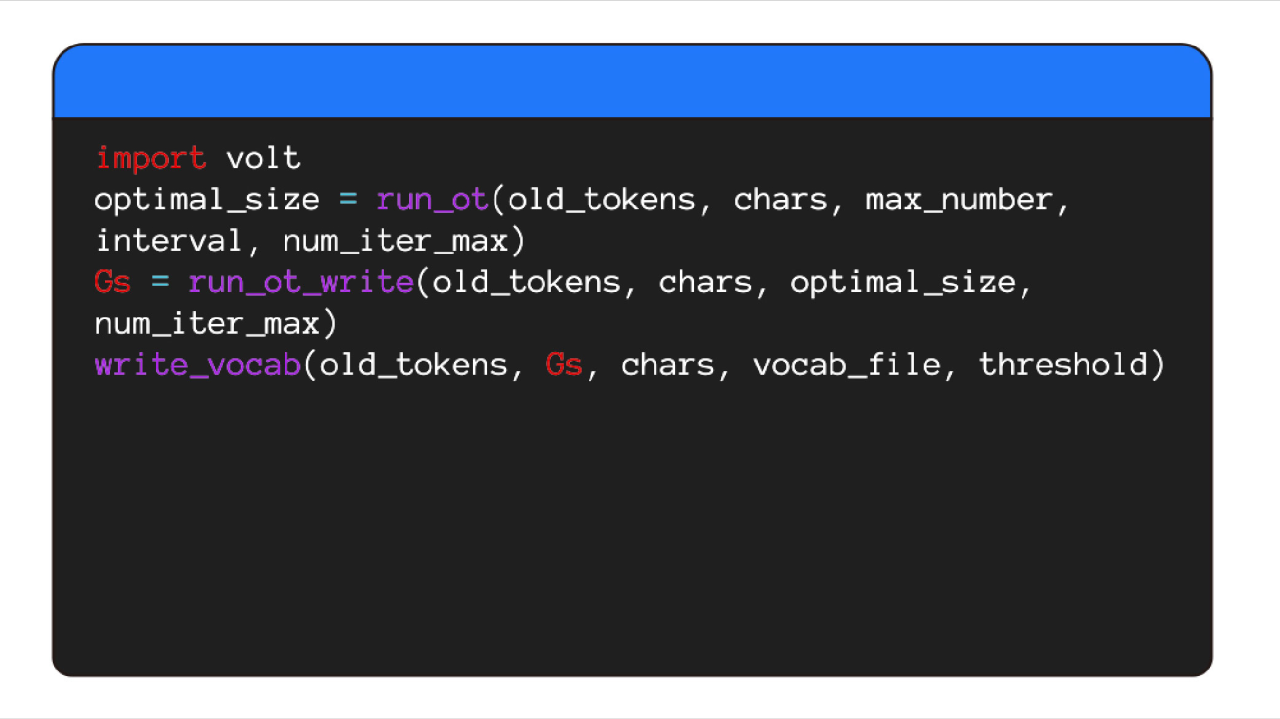Select the "interval" argument
Viewport: 1280px width, 719px height.
click(x=169, y=241)
